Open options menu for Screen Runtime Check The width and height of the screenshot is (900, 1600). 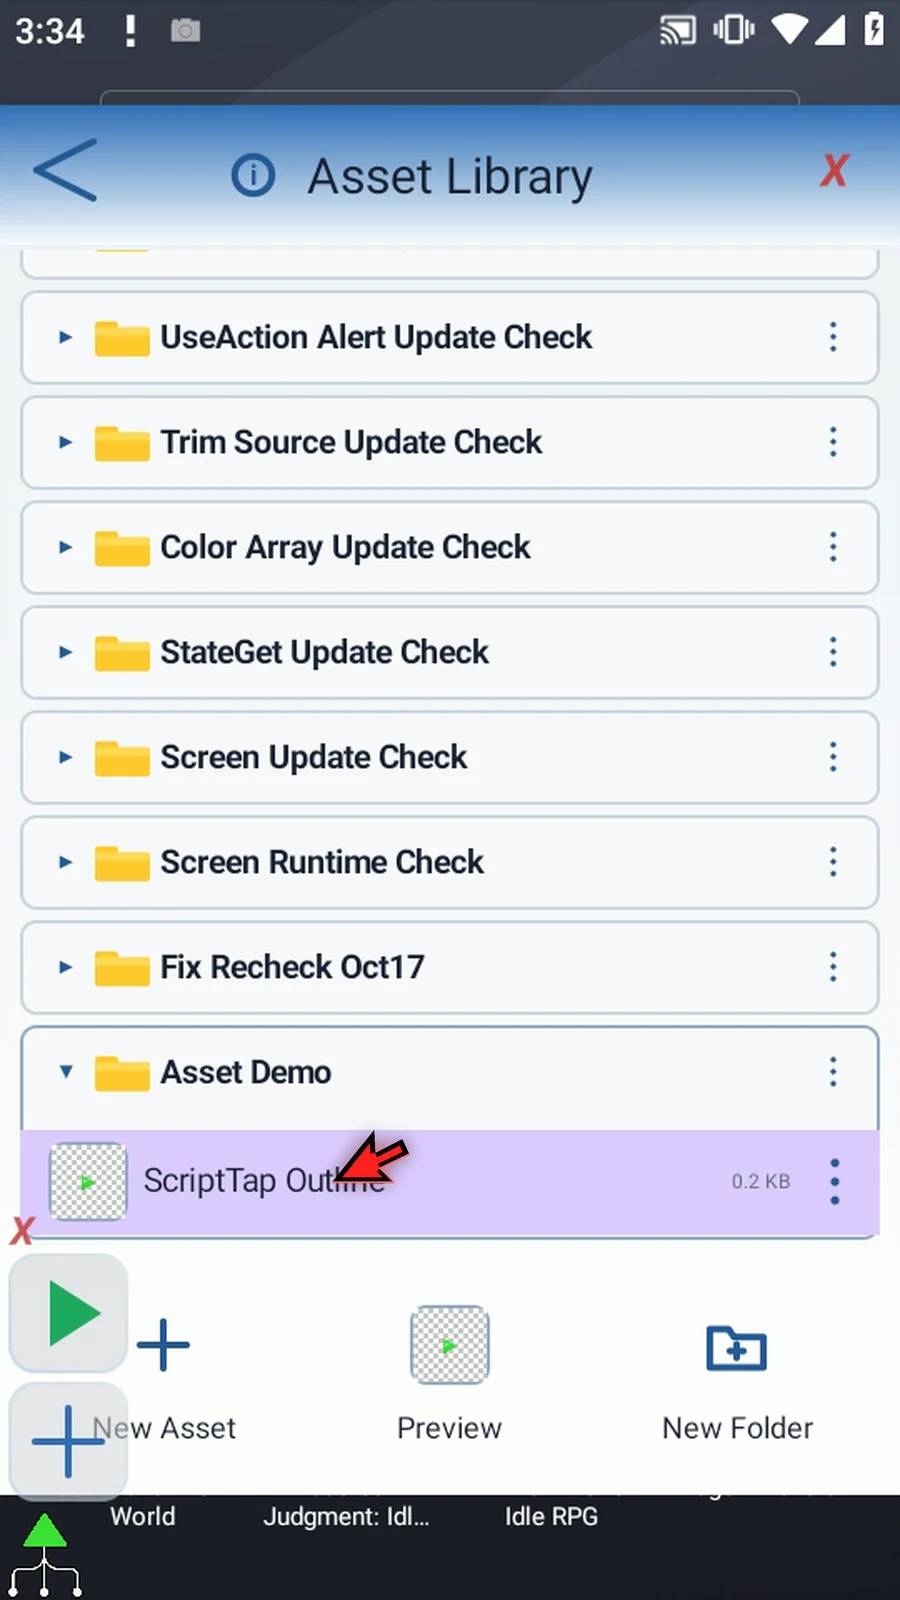(833, 862)
